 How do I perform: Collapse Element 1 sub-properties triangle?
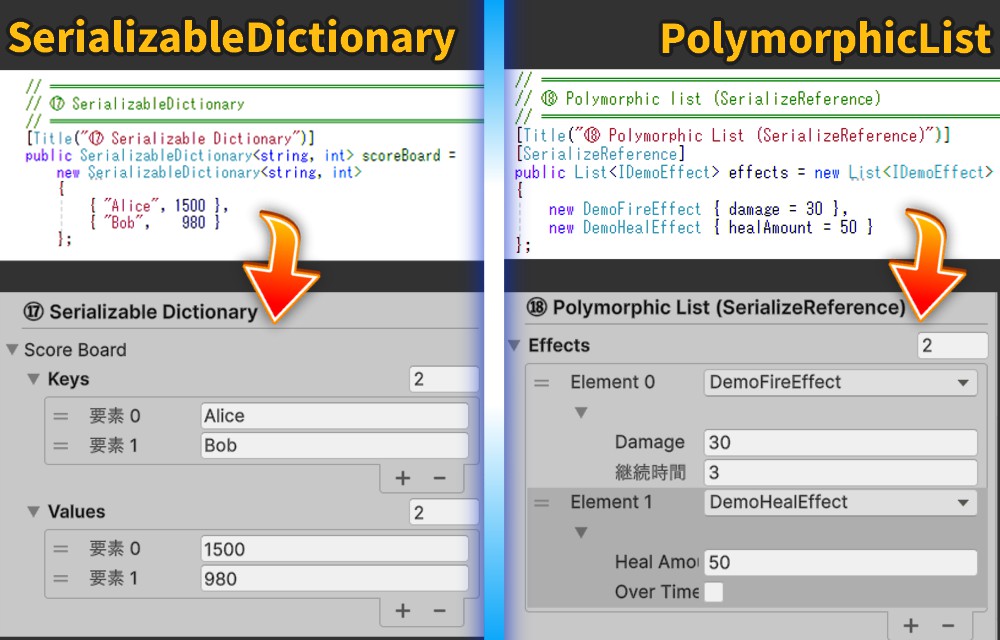click(x=581, y=532)
